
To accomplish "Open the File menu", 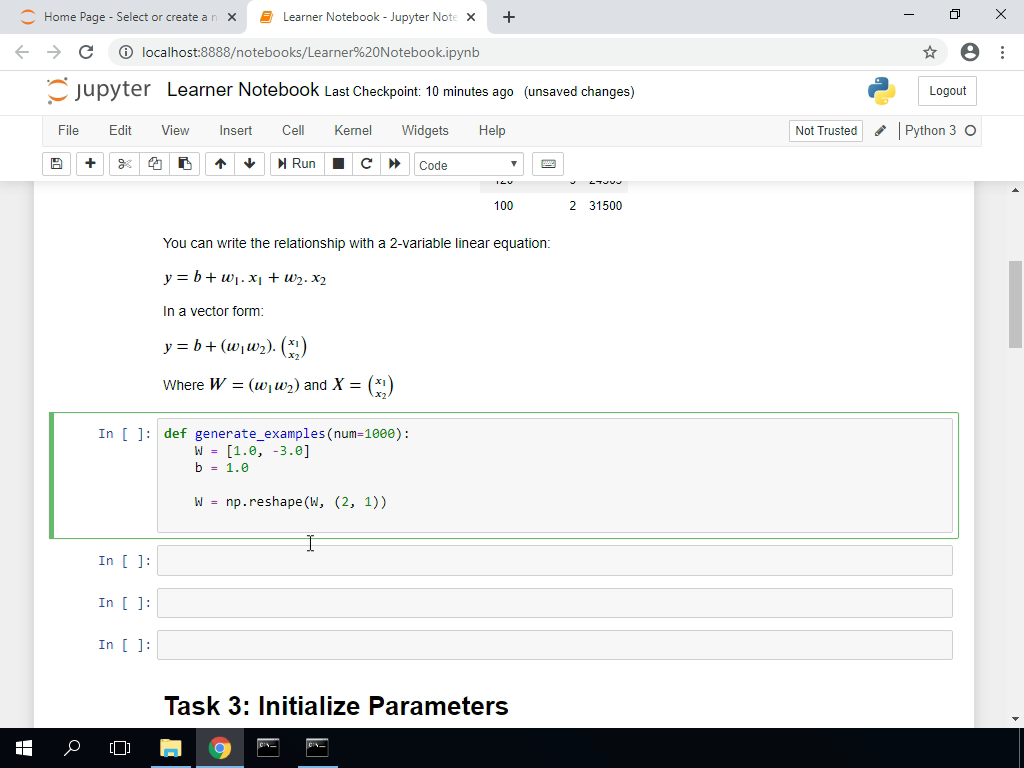I will click(68, 131).
